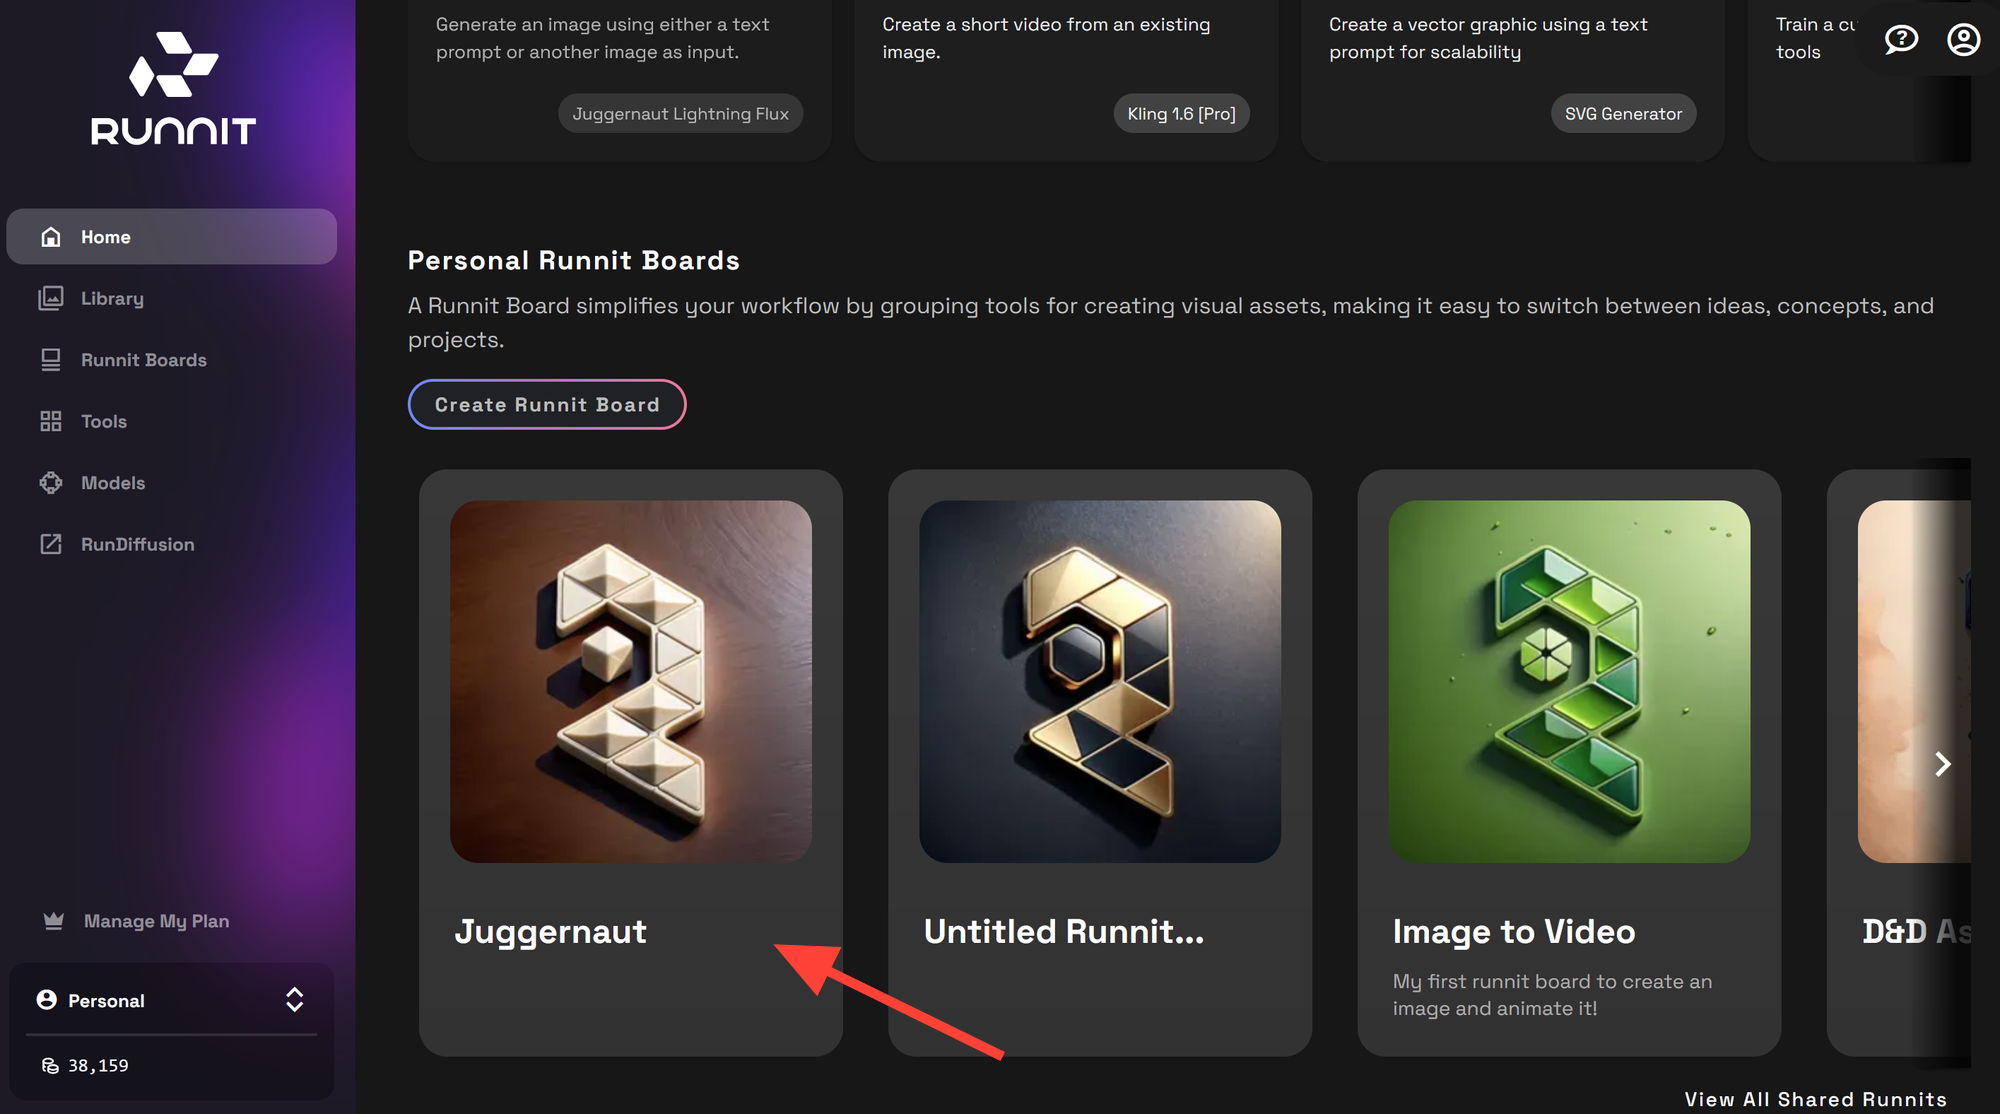
Task: Select the credits counter icon showing 38,159
Action: point(52,1065)
